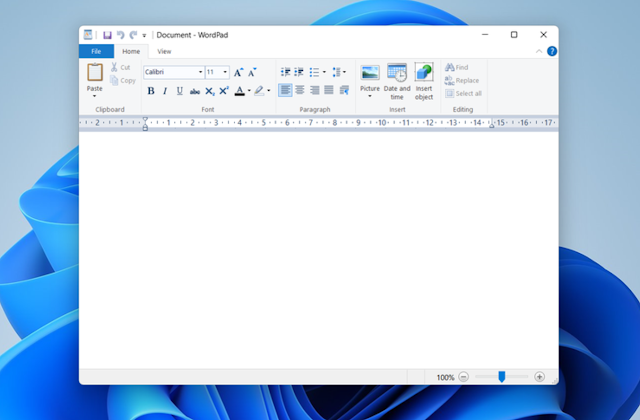Click the Select all button

pyautogui.click(x=464, y=93)
